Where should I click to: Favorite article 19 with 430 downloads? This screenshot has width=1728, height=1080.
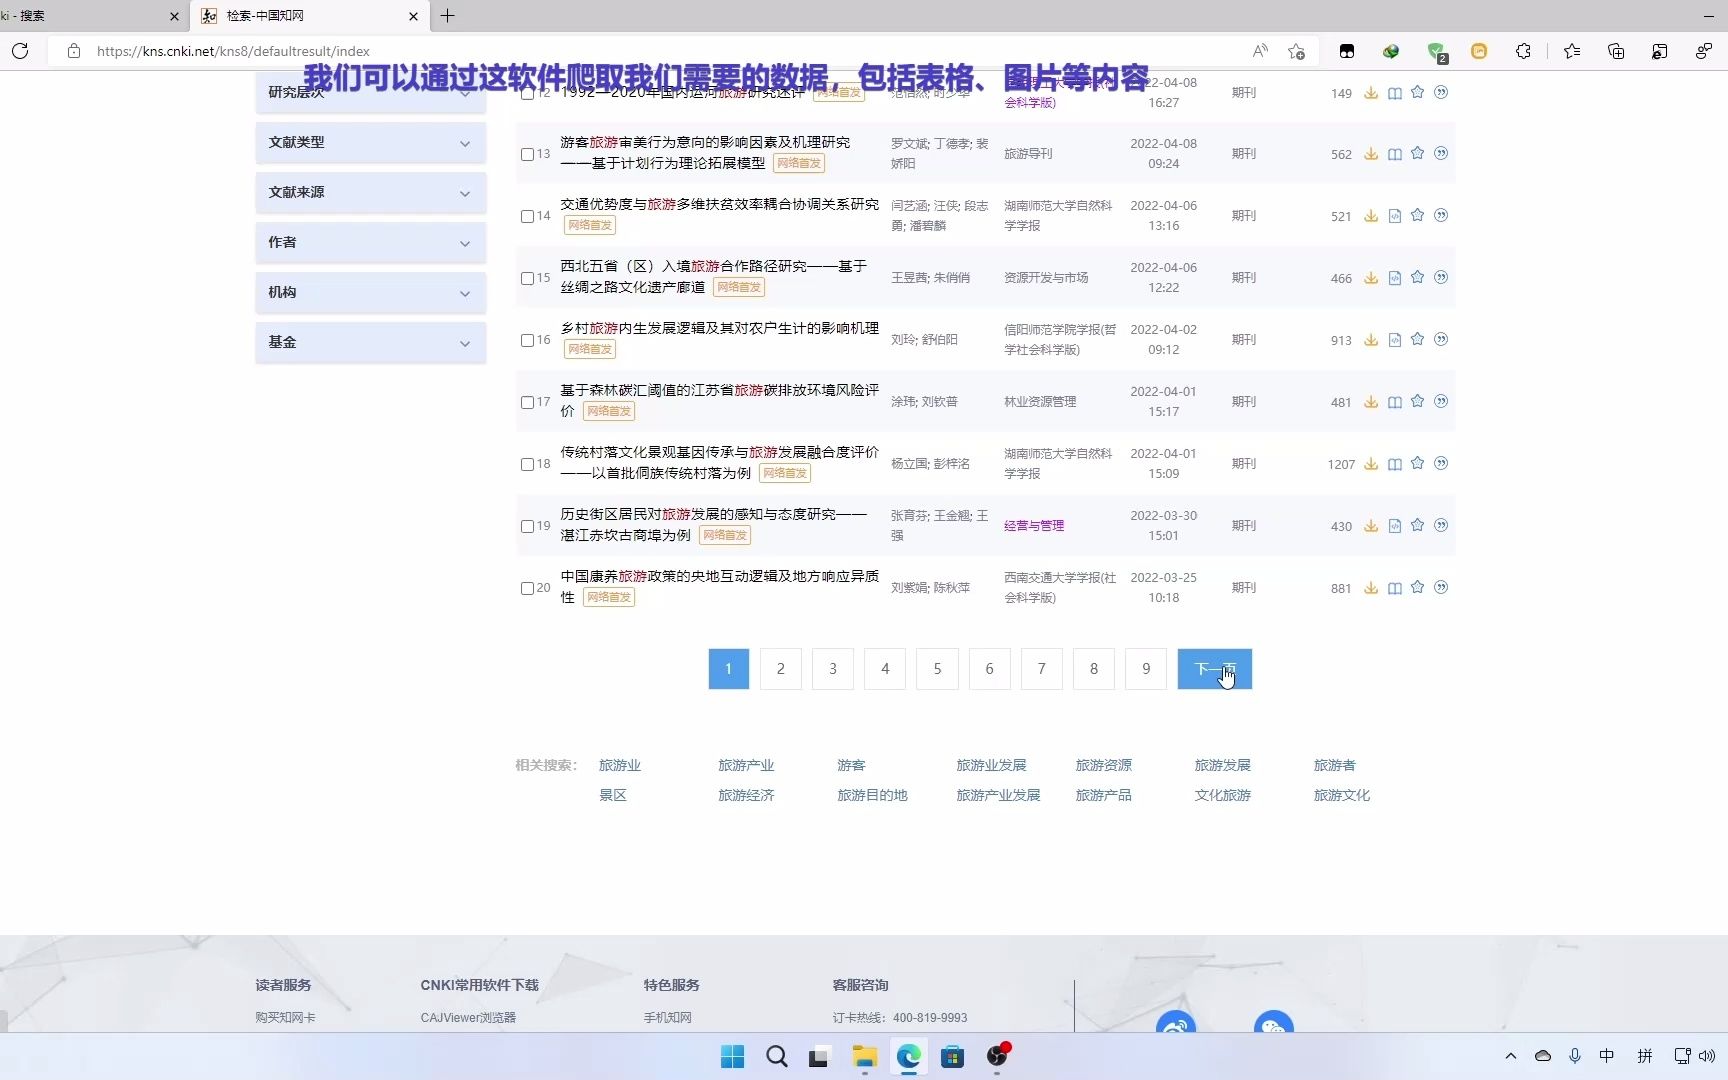(x=1418, y=526)
